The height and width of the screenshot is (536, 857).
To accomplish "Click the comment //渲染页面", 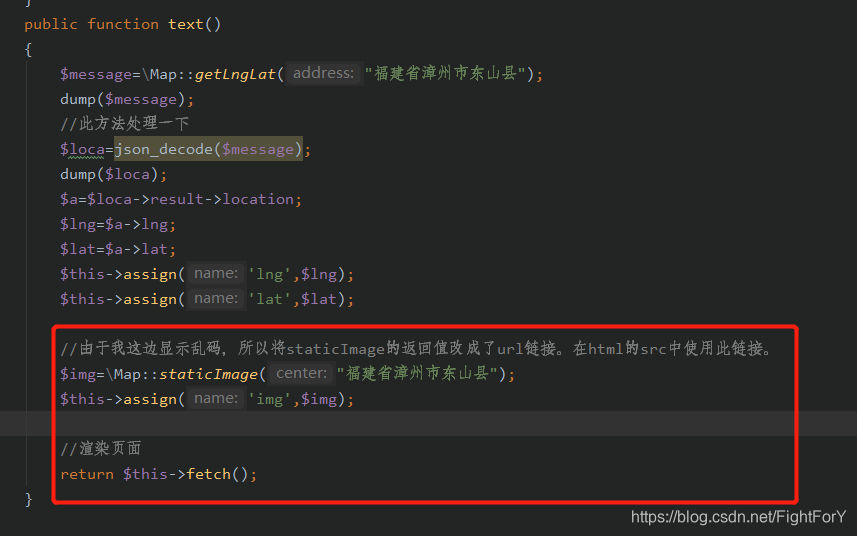I will (101, 449).
